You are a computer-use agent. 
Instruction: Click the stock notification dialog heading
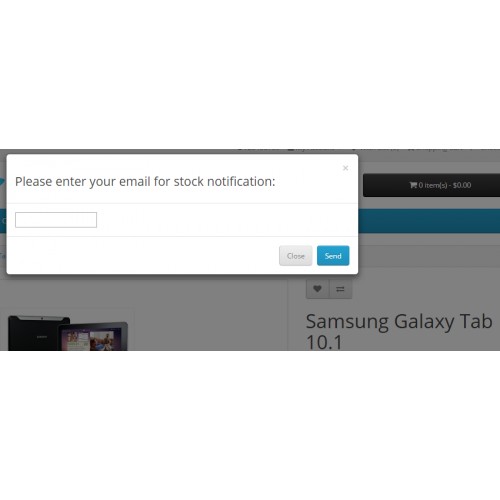(145, 182)
